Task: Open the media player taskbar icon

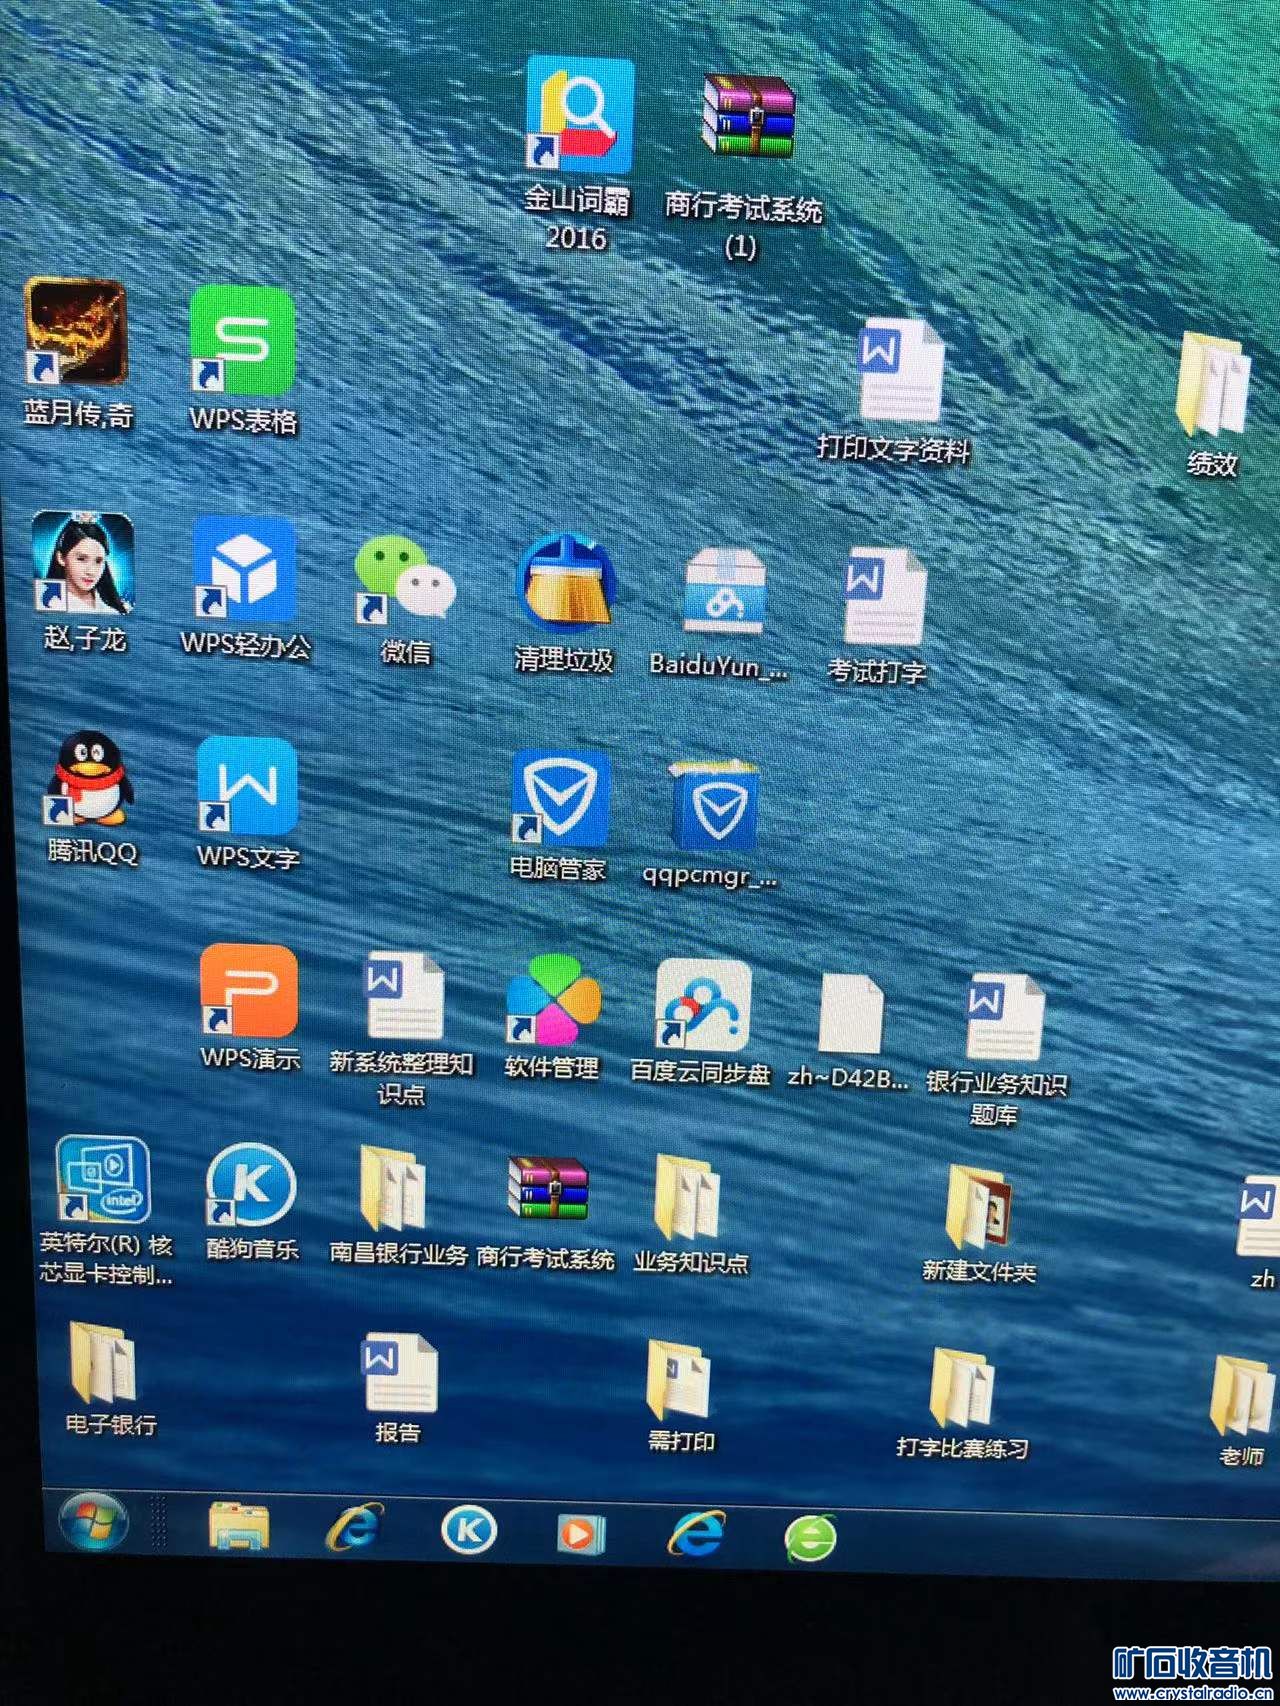Action: click(581, 1533)
